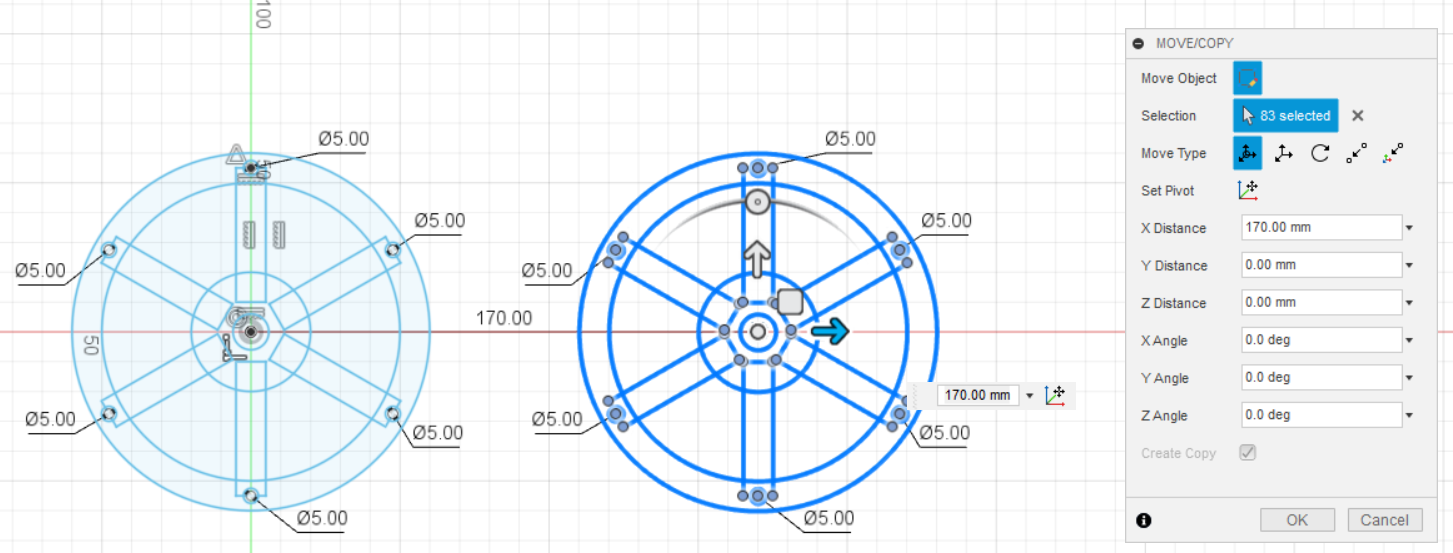The image size is (1453, 553).
Task: Select the Free Move move type
Action: point(1247,153)
